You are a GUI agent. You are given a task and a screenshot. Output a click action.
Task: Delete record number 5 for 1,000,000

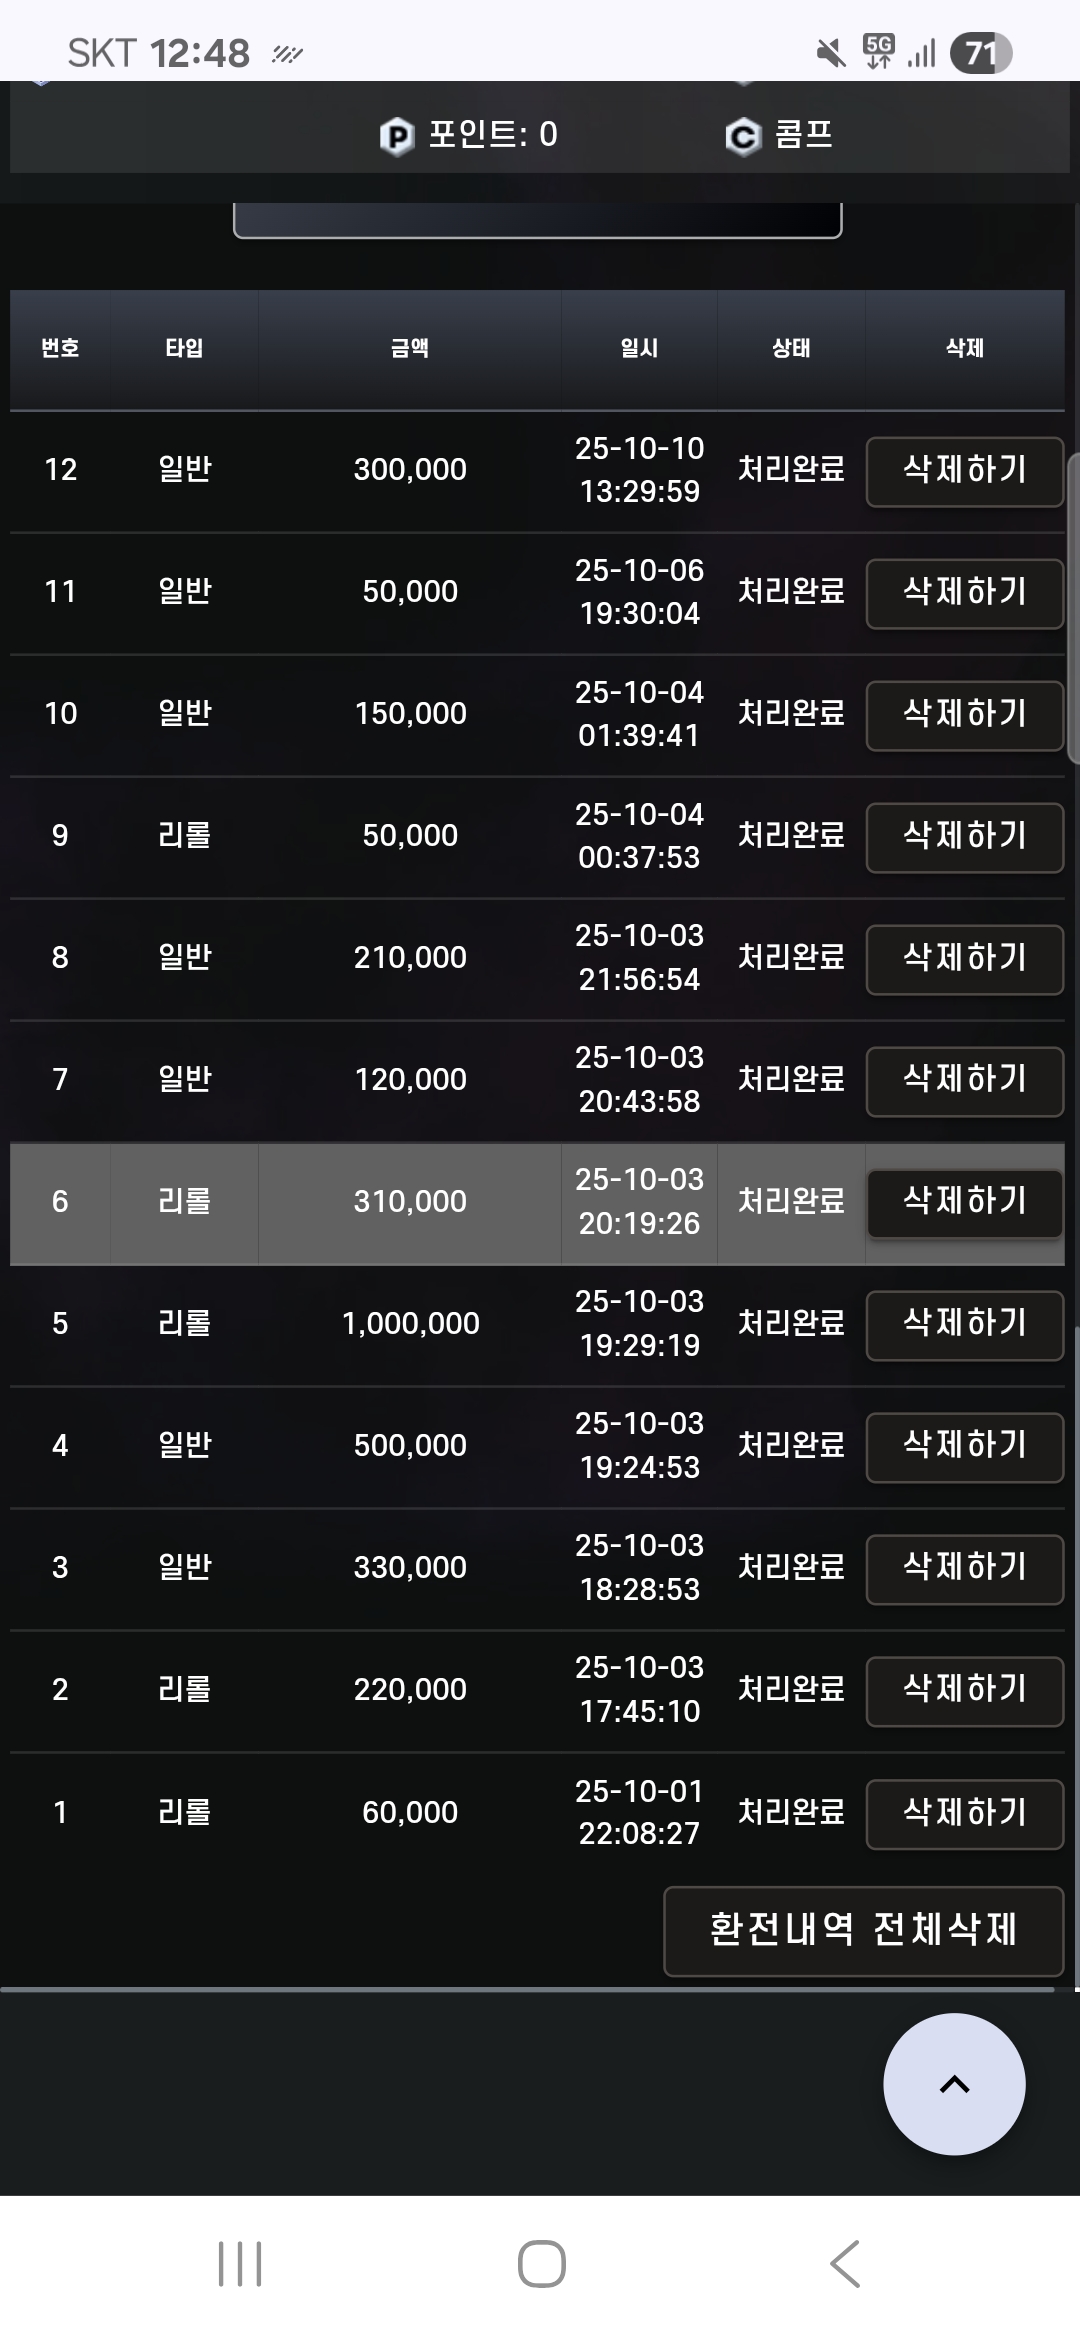pyautogui.click(x=964, y=1325)
